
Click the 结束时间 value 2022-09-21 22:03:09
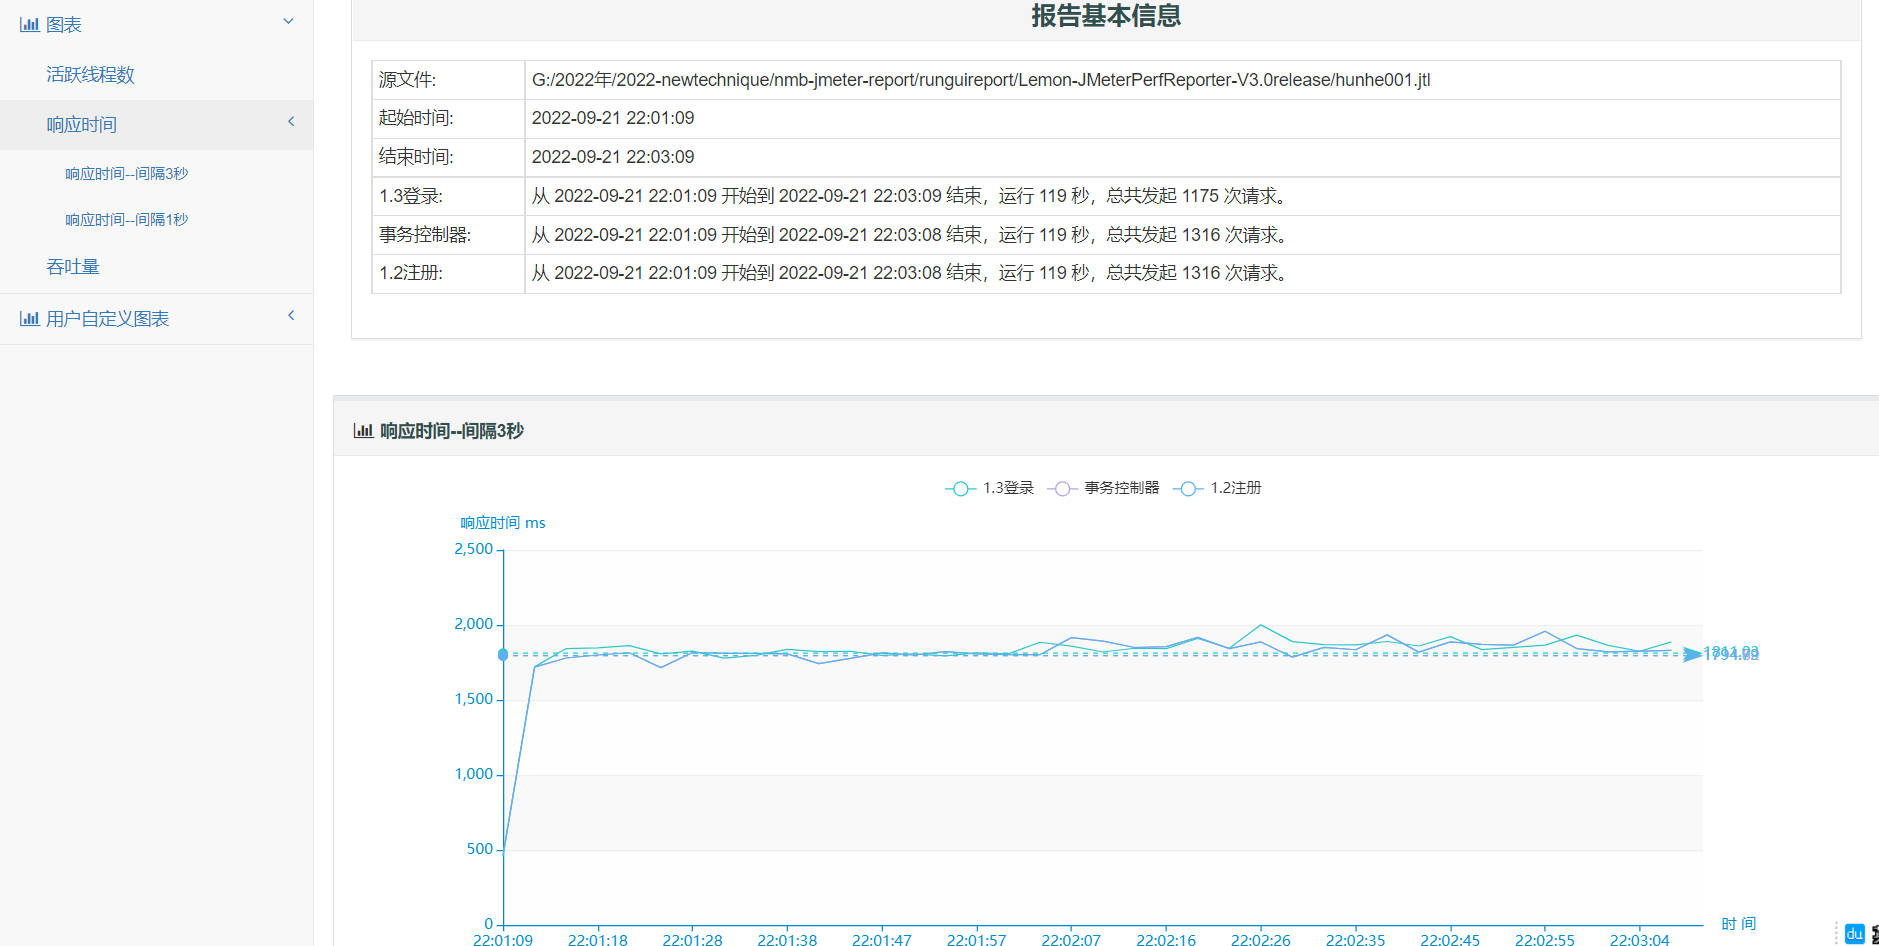point(613,157)
